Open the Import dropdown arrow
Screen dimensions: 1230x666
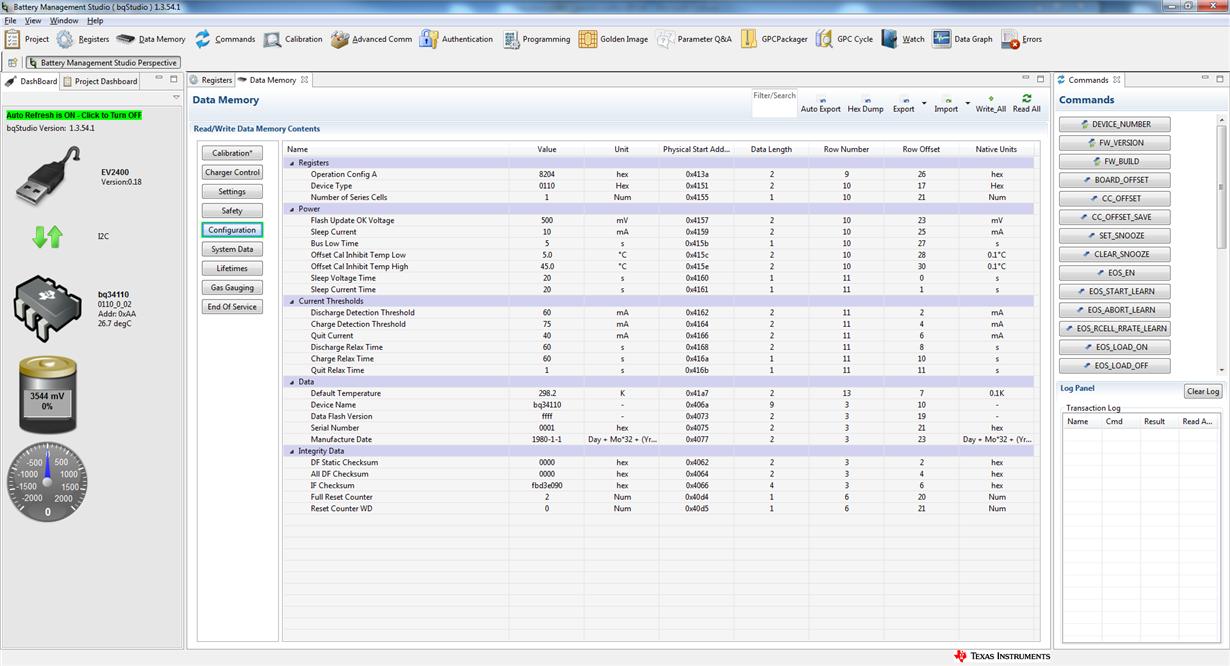pos(967,102)
